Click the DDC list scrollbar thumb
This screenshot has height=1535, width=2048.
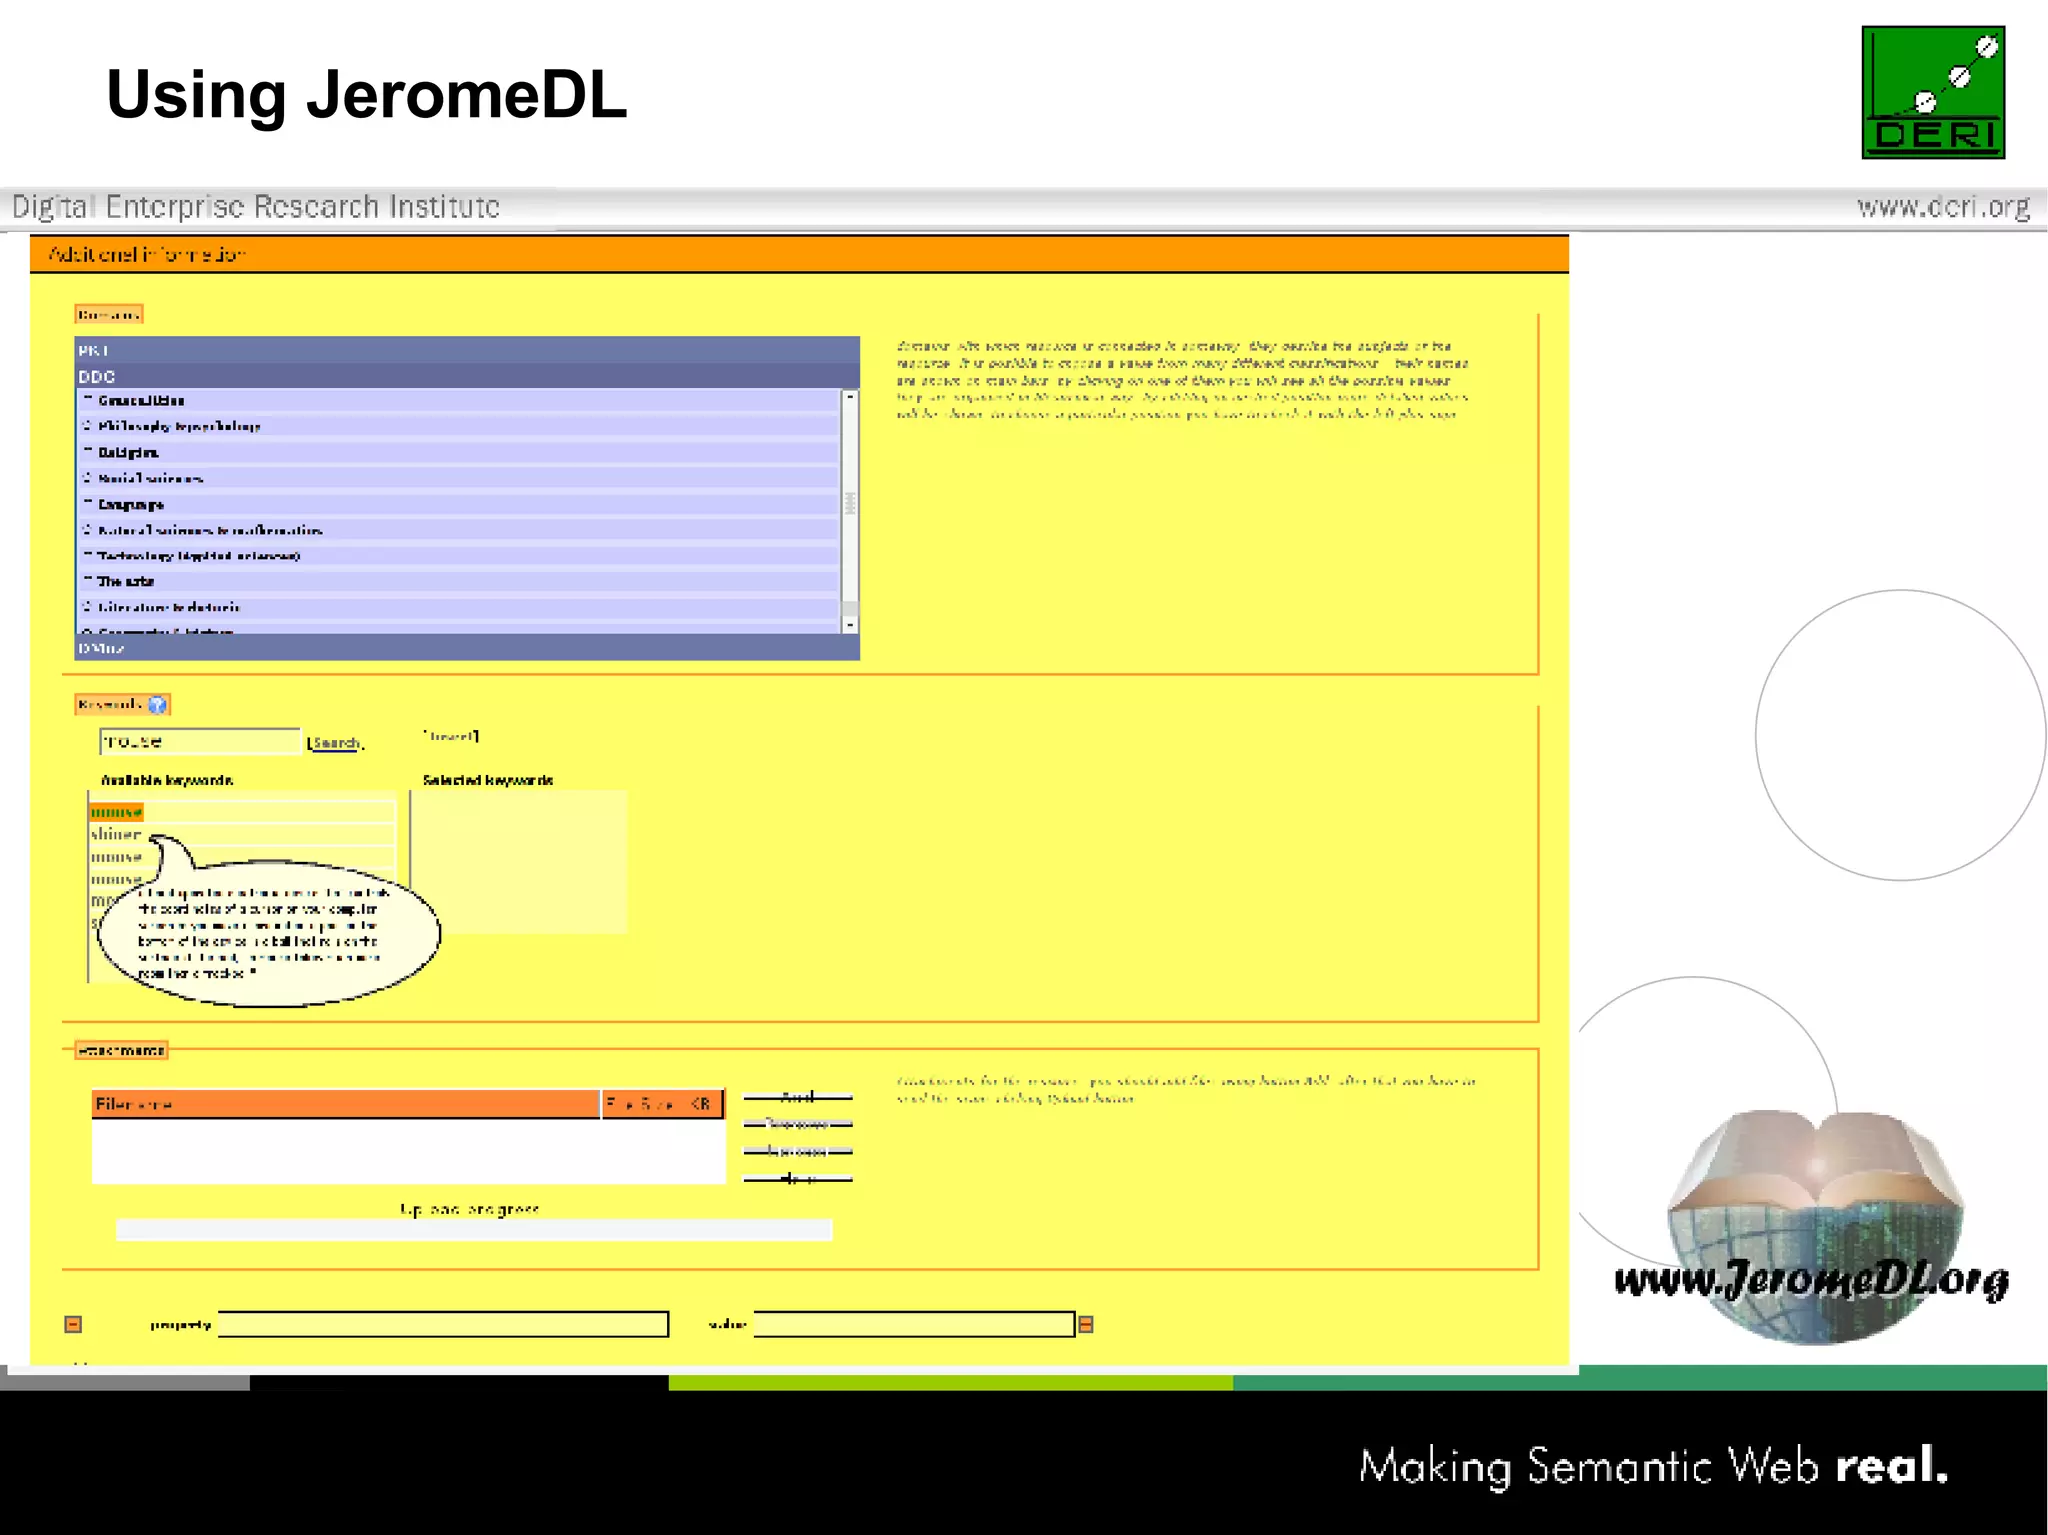click(850, 502)
